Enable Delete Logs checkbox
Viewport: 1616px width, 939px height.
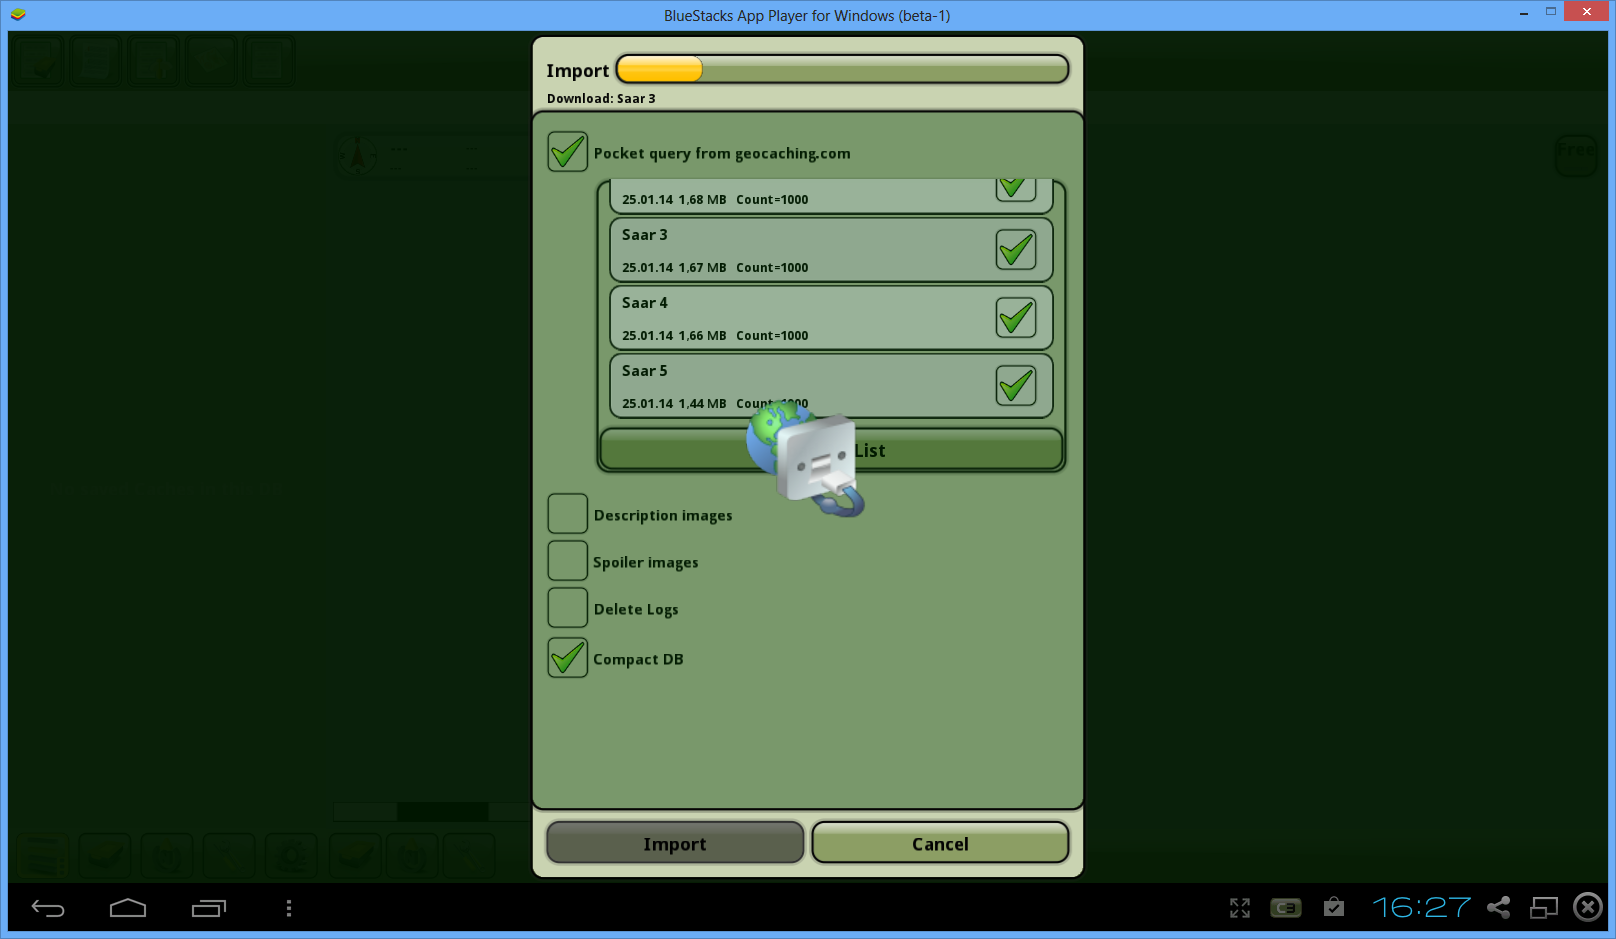[567, 608]
